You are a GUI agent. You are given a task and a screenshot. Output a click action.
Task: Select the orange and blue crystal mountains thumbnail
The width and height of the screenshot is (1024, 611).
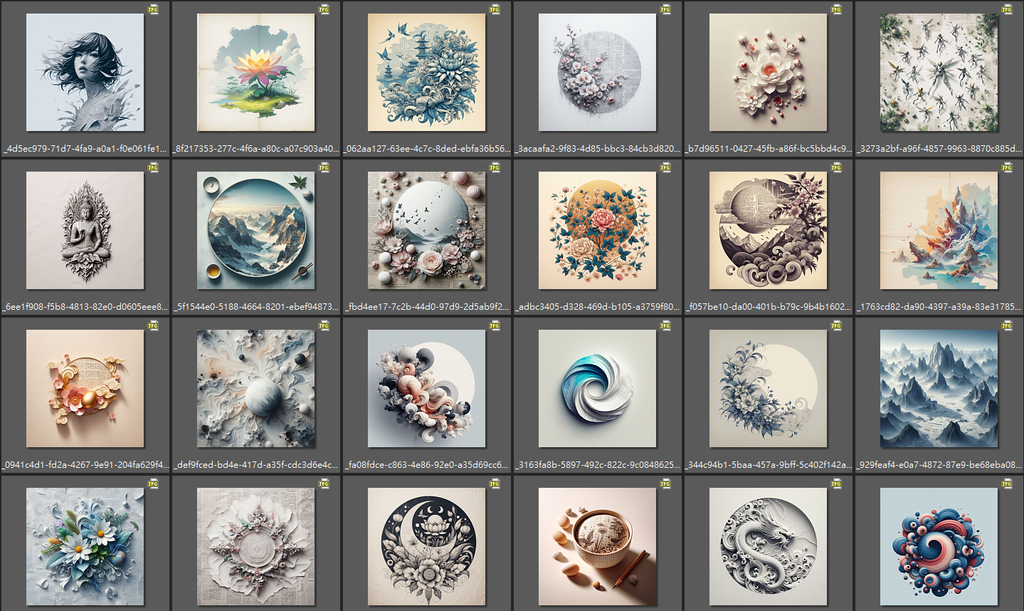point(939,230)
